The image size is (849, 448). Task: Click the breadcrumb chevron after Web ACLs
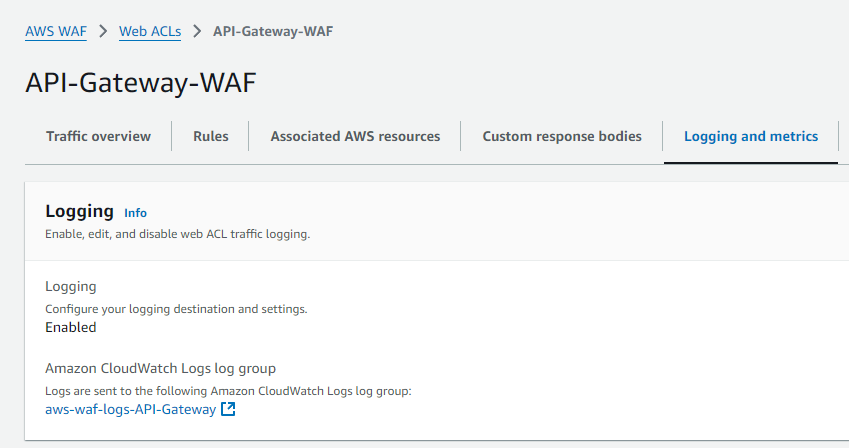197,31
